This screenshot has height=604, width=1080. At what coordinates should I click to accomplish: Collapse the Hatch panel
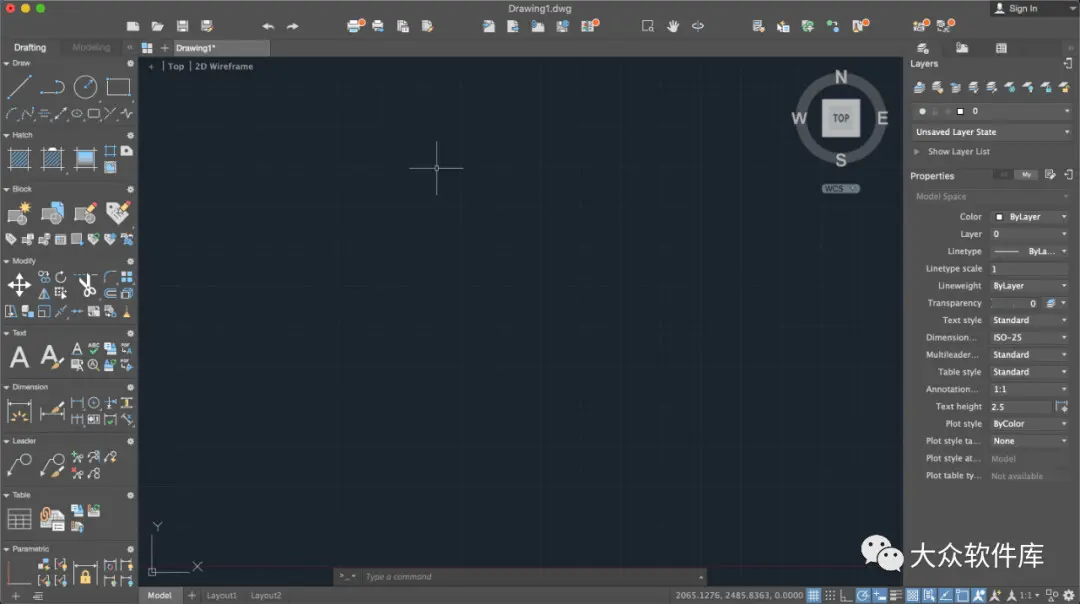[x=6, y=135]
